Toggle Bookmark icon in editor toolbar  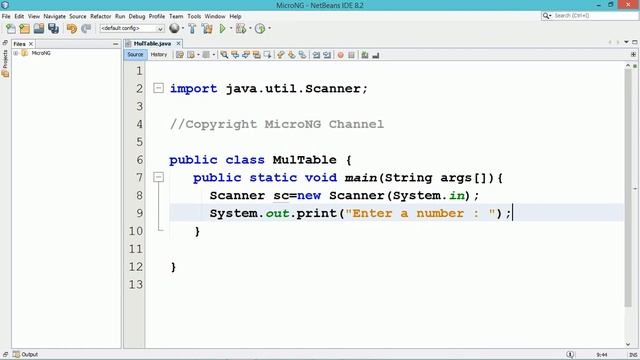[302, 55]
